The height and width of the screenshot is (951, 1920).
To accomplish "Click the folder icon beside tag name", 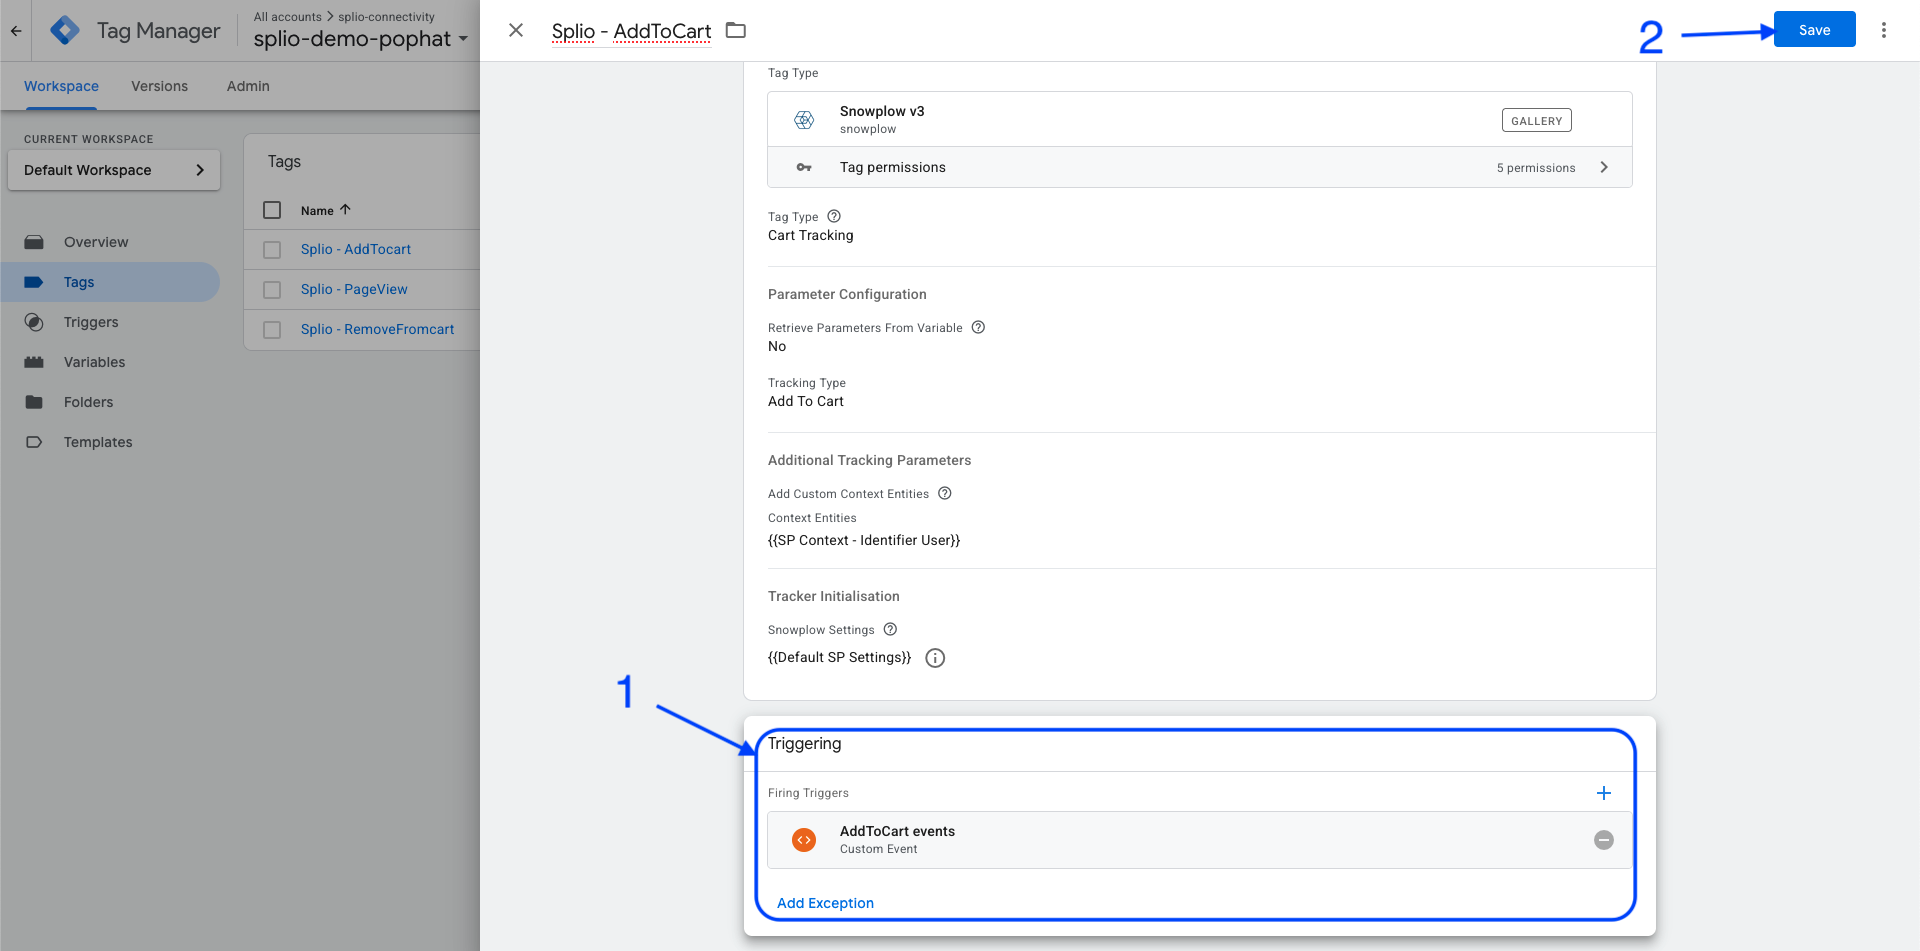I will coord(736,30).
